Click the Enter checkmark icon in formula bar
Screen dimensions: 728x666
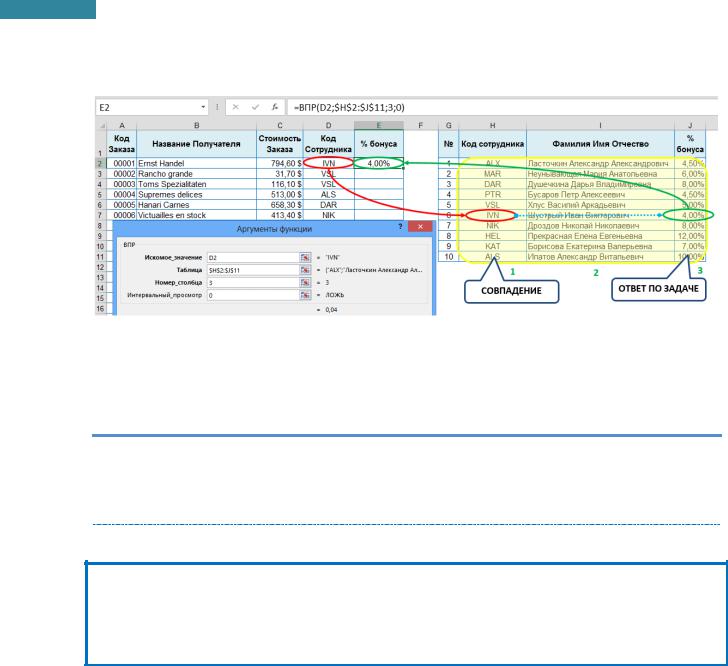(x=255, y=107)
